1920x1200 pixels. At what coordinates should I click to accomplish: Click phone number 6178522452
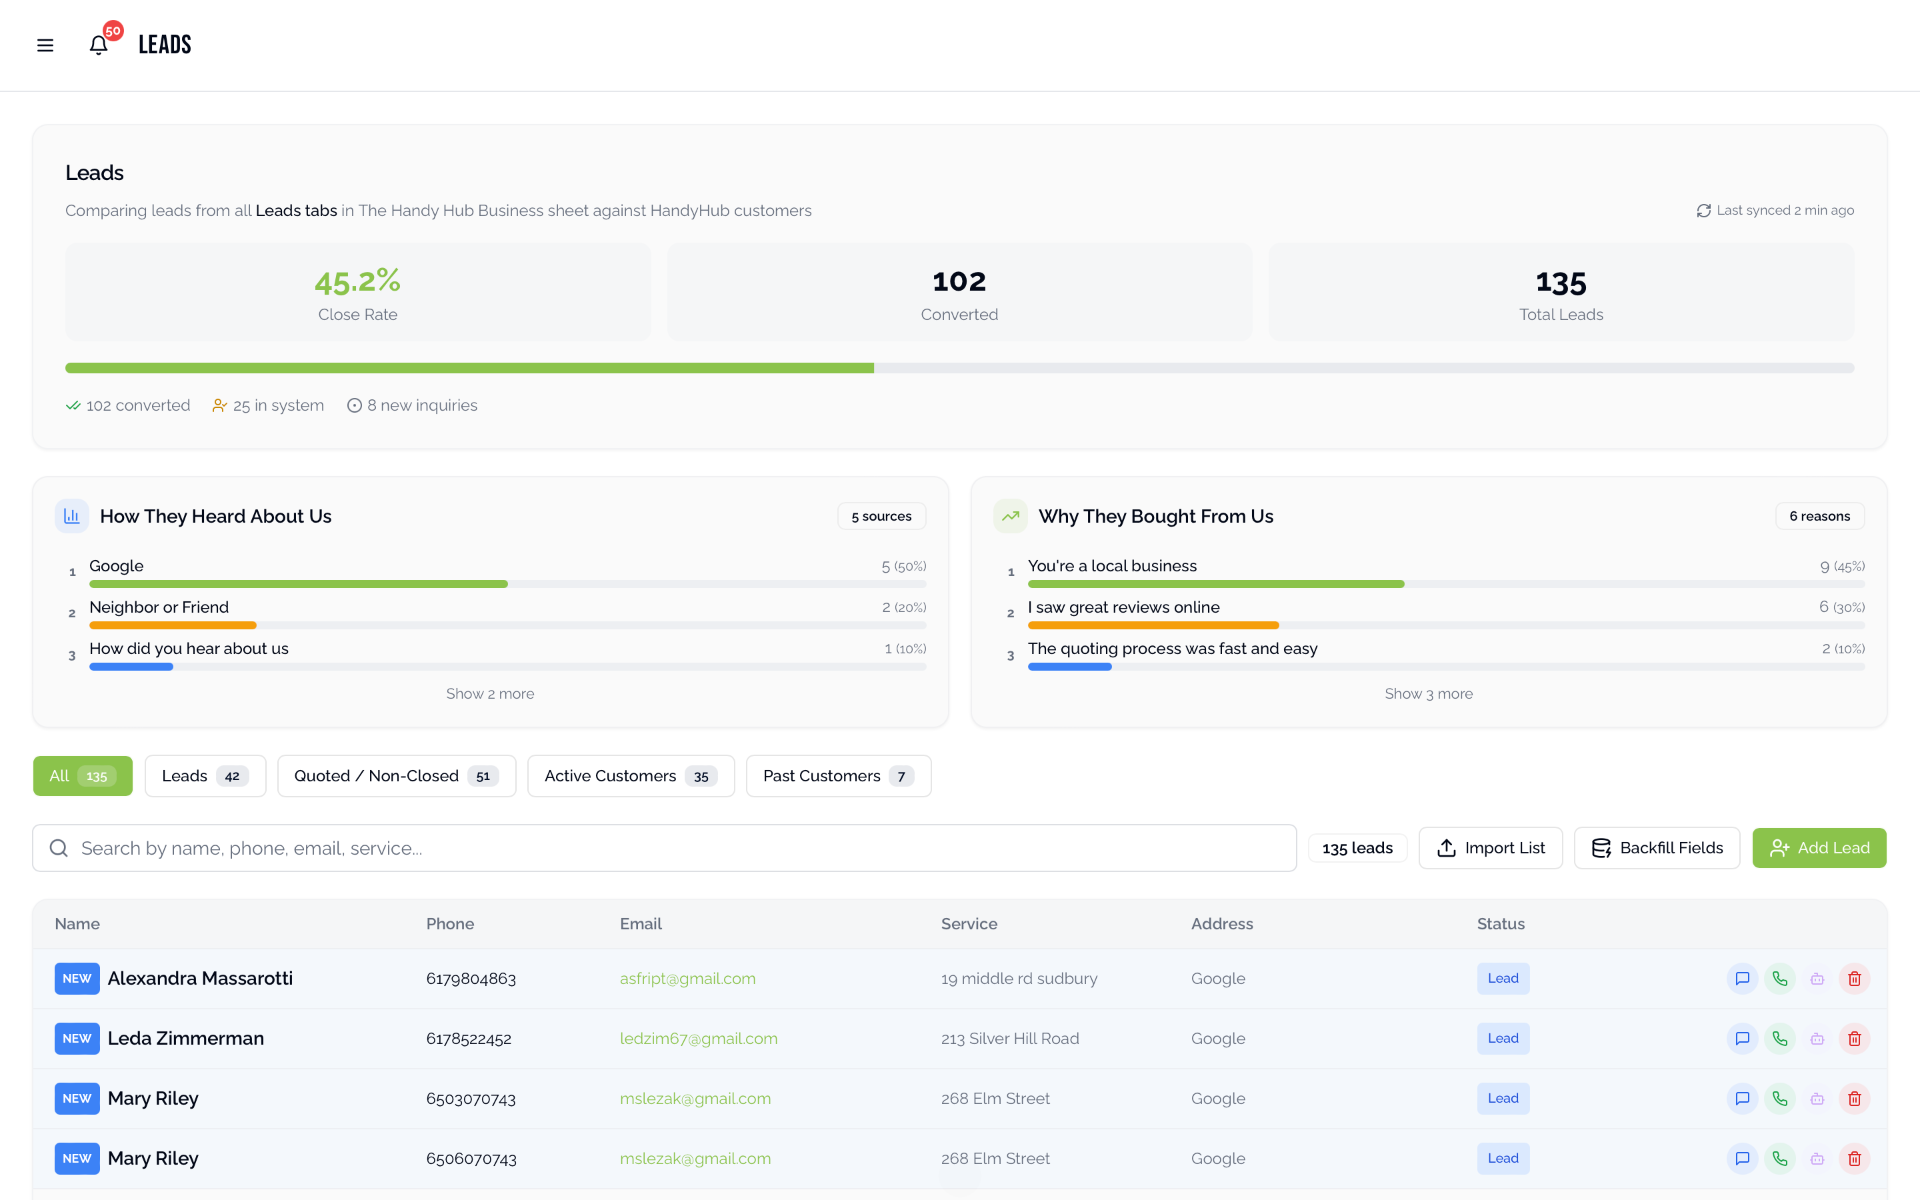click(x=469, y=1039)
